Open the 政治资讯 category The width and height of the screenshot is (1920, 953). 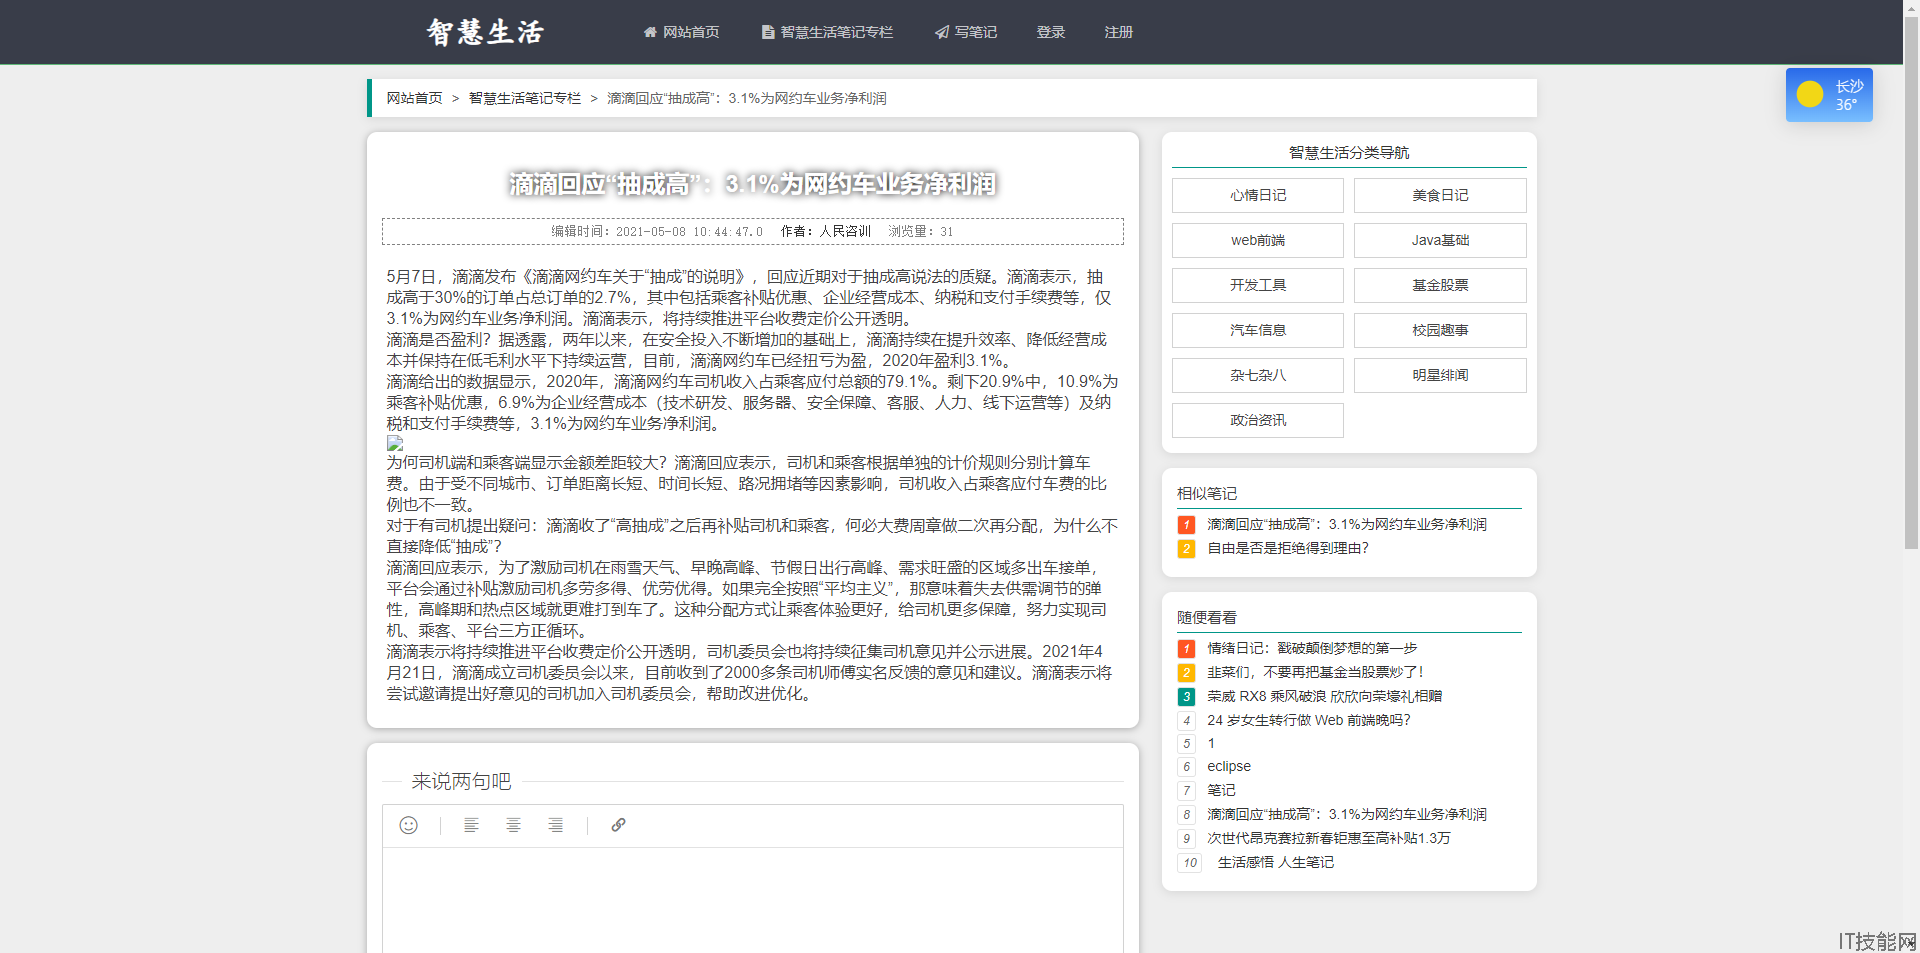coord(1258,420)
